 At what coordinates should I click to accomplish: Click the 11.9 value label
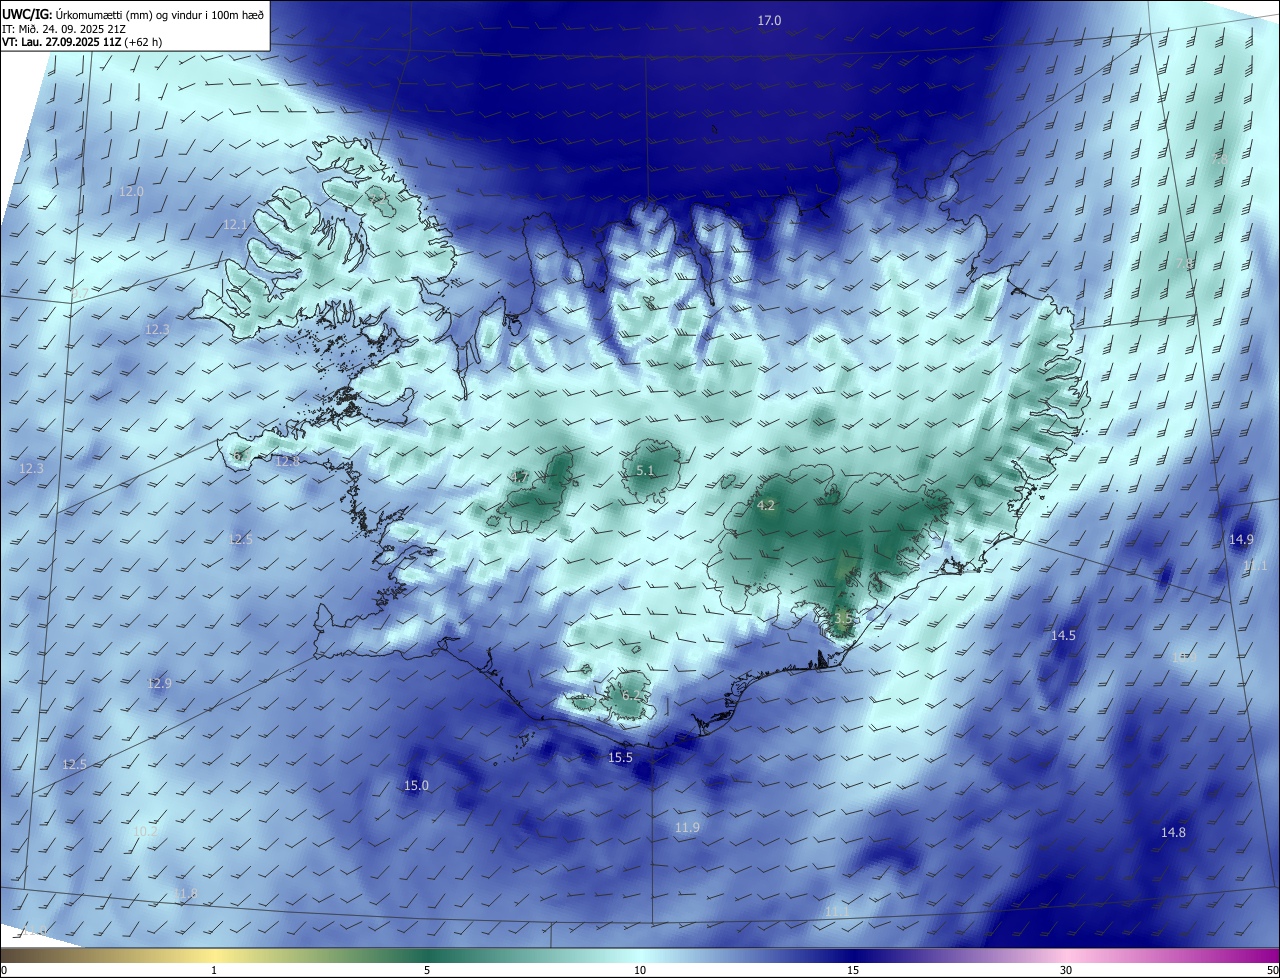[x=687, y=828]
